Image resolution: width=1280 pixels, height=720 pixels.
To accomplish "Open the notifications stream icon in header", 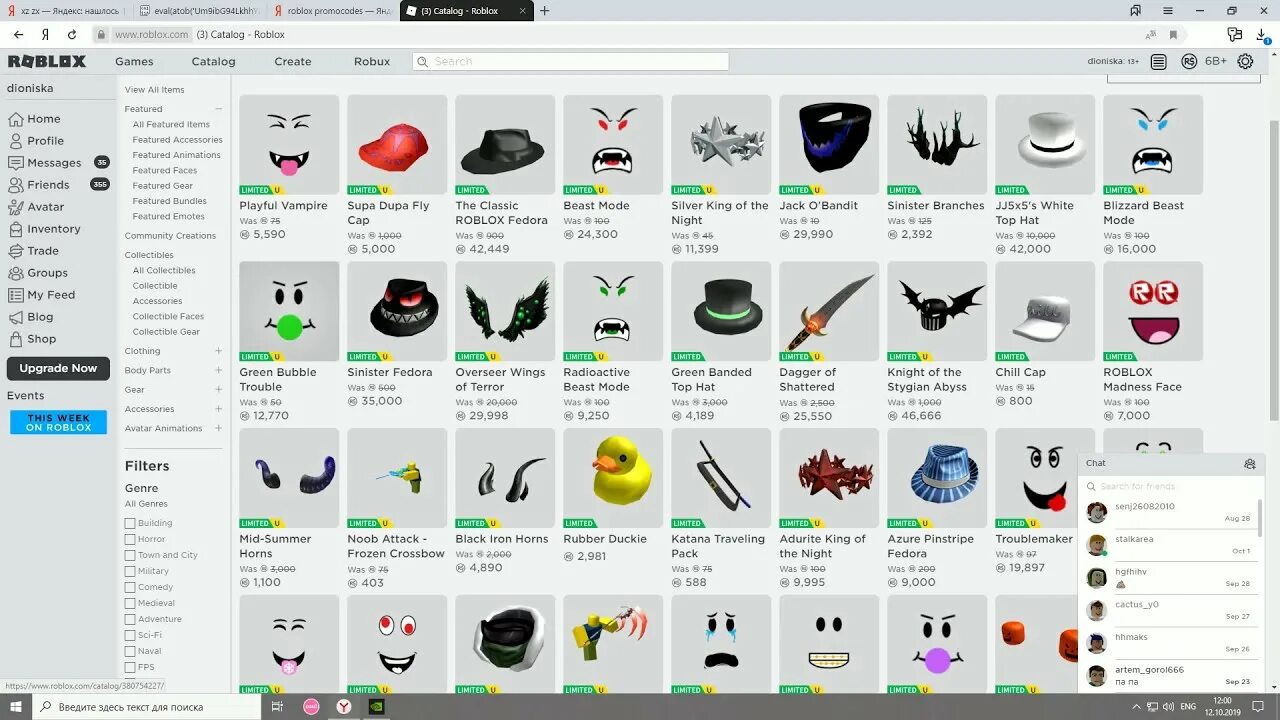I will click(x=1158, y=62).
